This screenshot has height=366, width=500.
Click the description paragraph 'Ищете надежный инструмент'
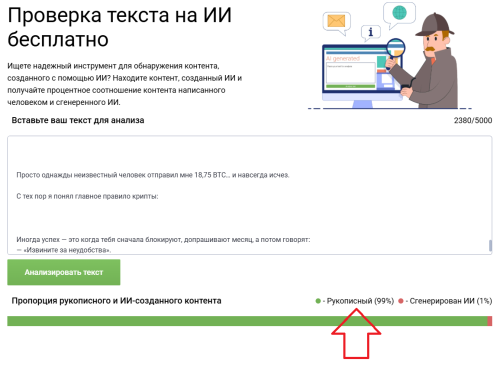pyautogui.click(x=125, y=84)
